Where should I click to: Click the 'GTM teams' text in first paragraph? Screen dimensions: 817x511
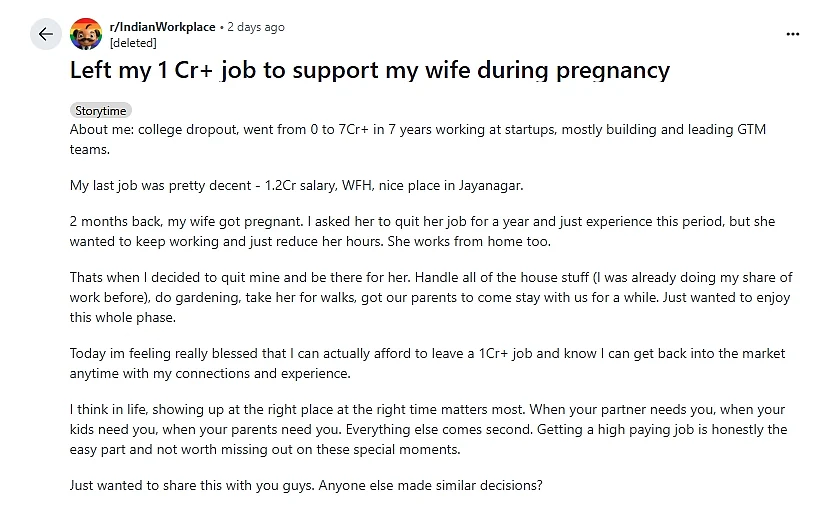pyautogui.click(x=751, y=130)
